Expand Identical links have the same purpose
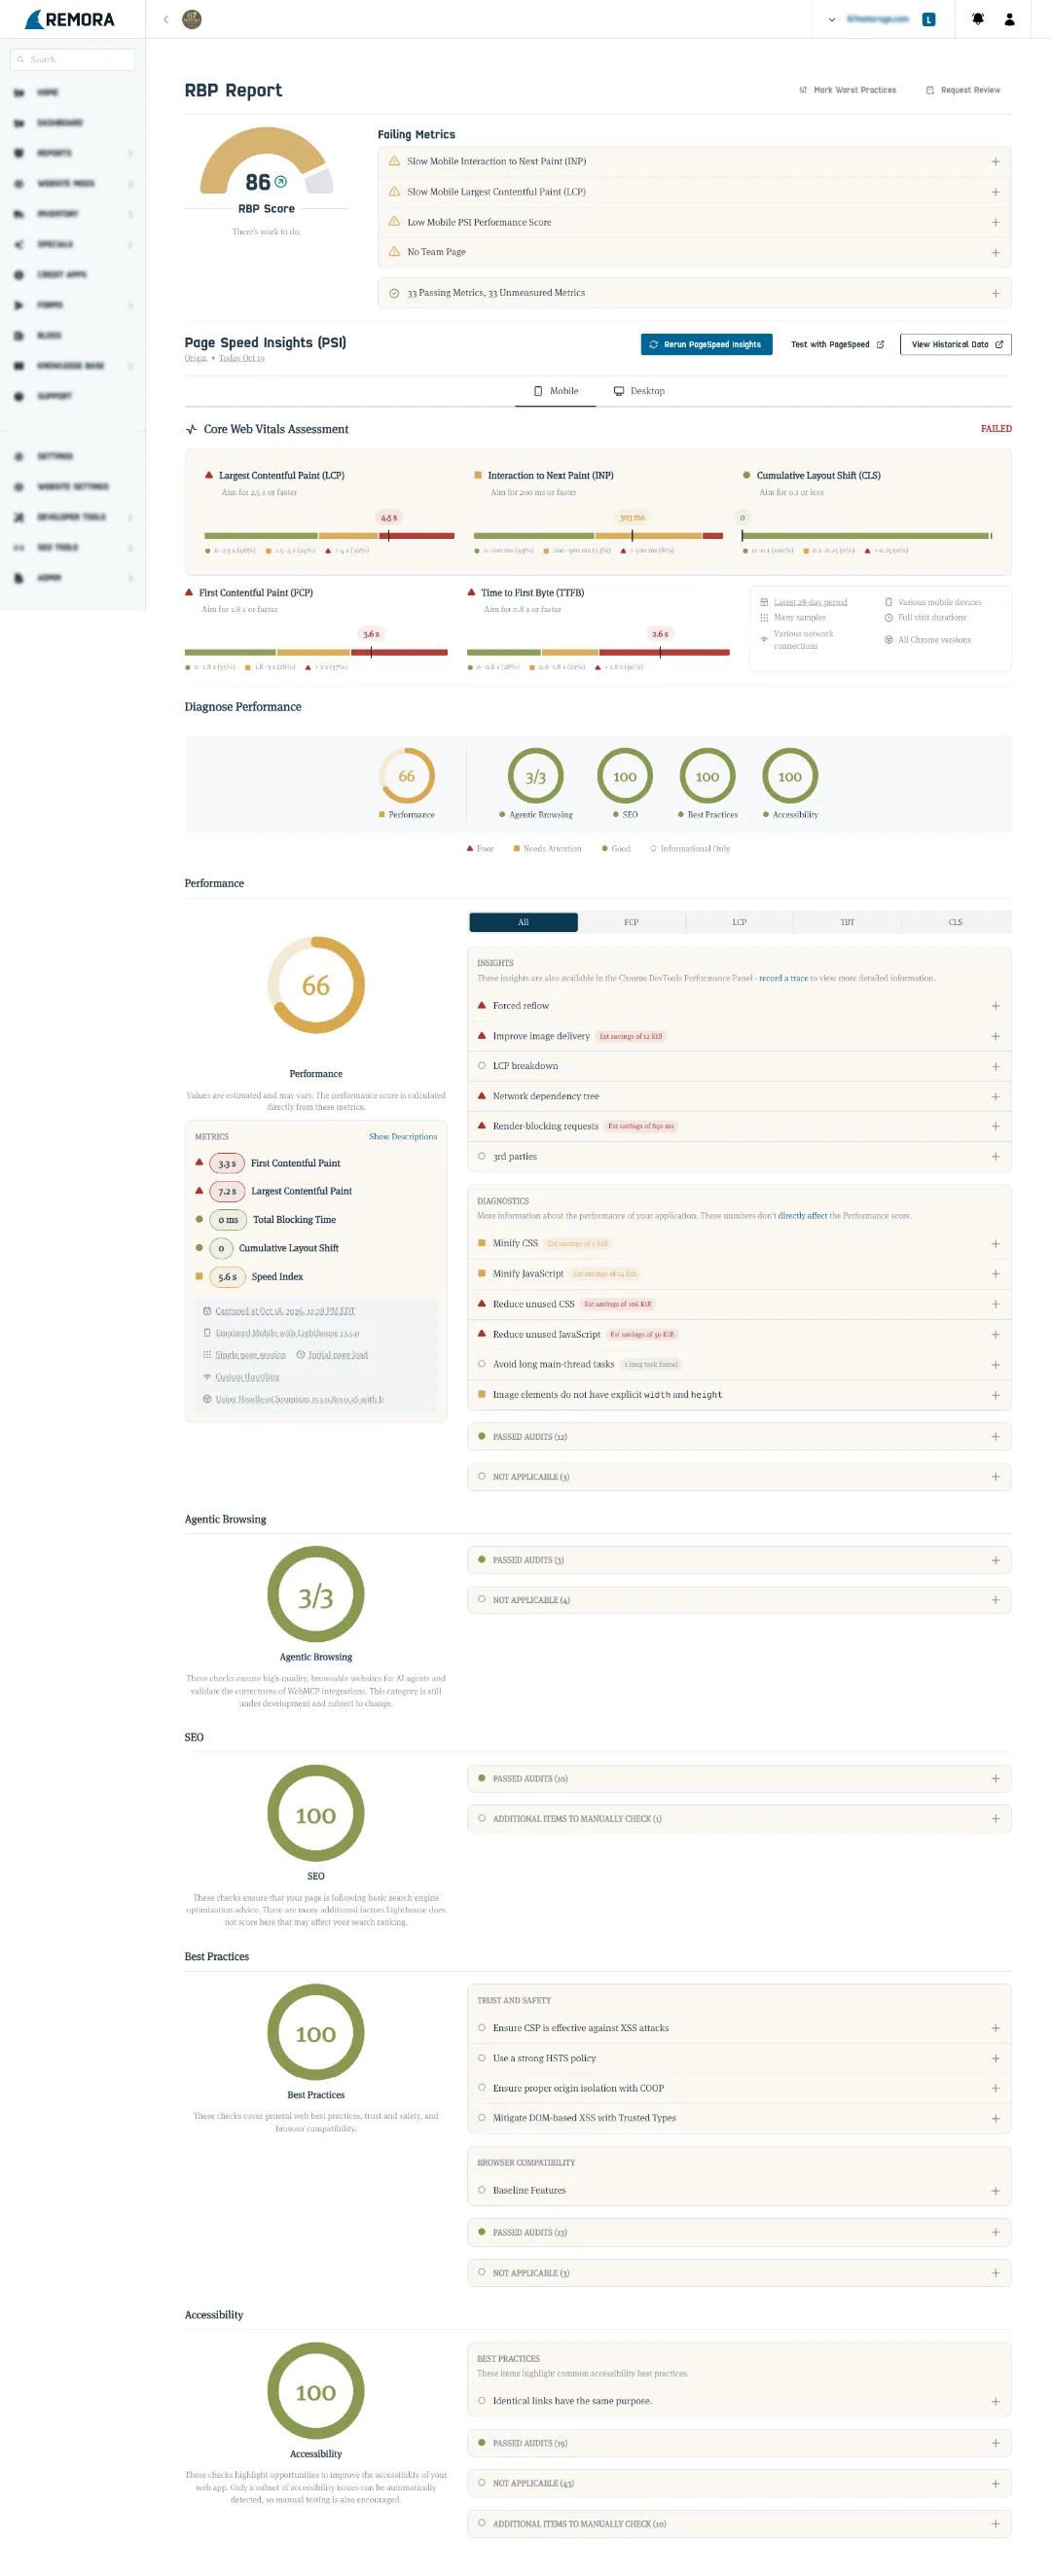 coord(739,2401)
